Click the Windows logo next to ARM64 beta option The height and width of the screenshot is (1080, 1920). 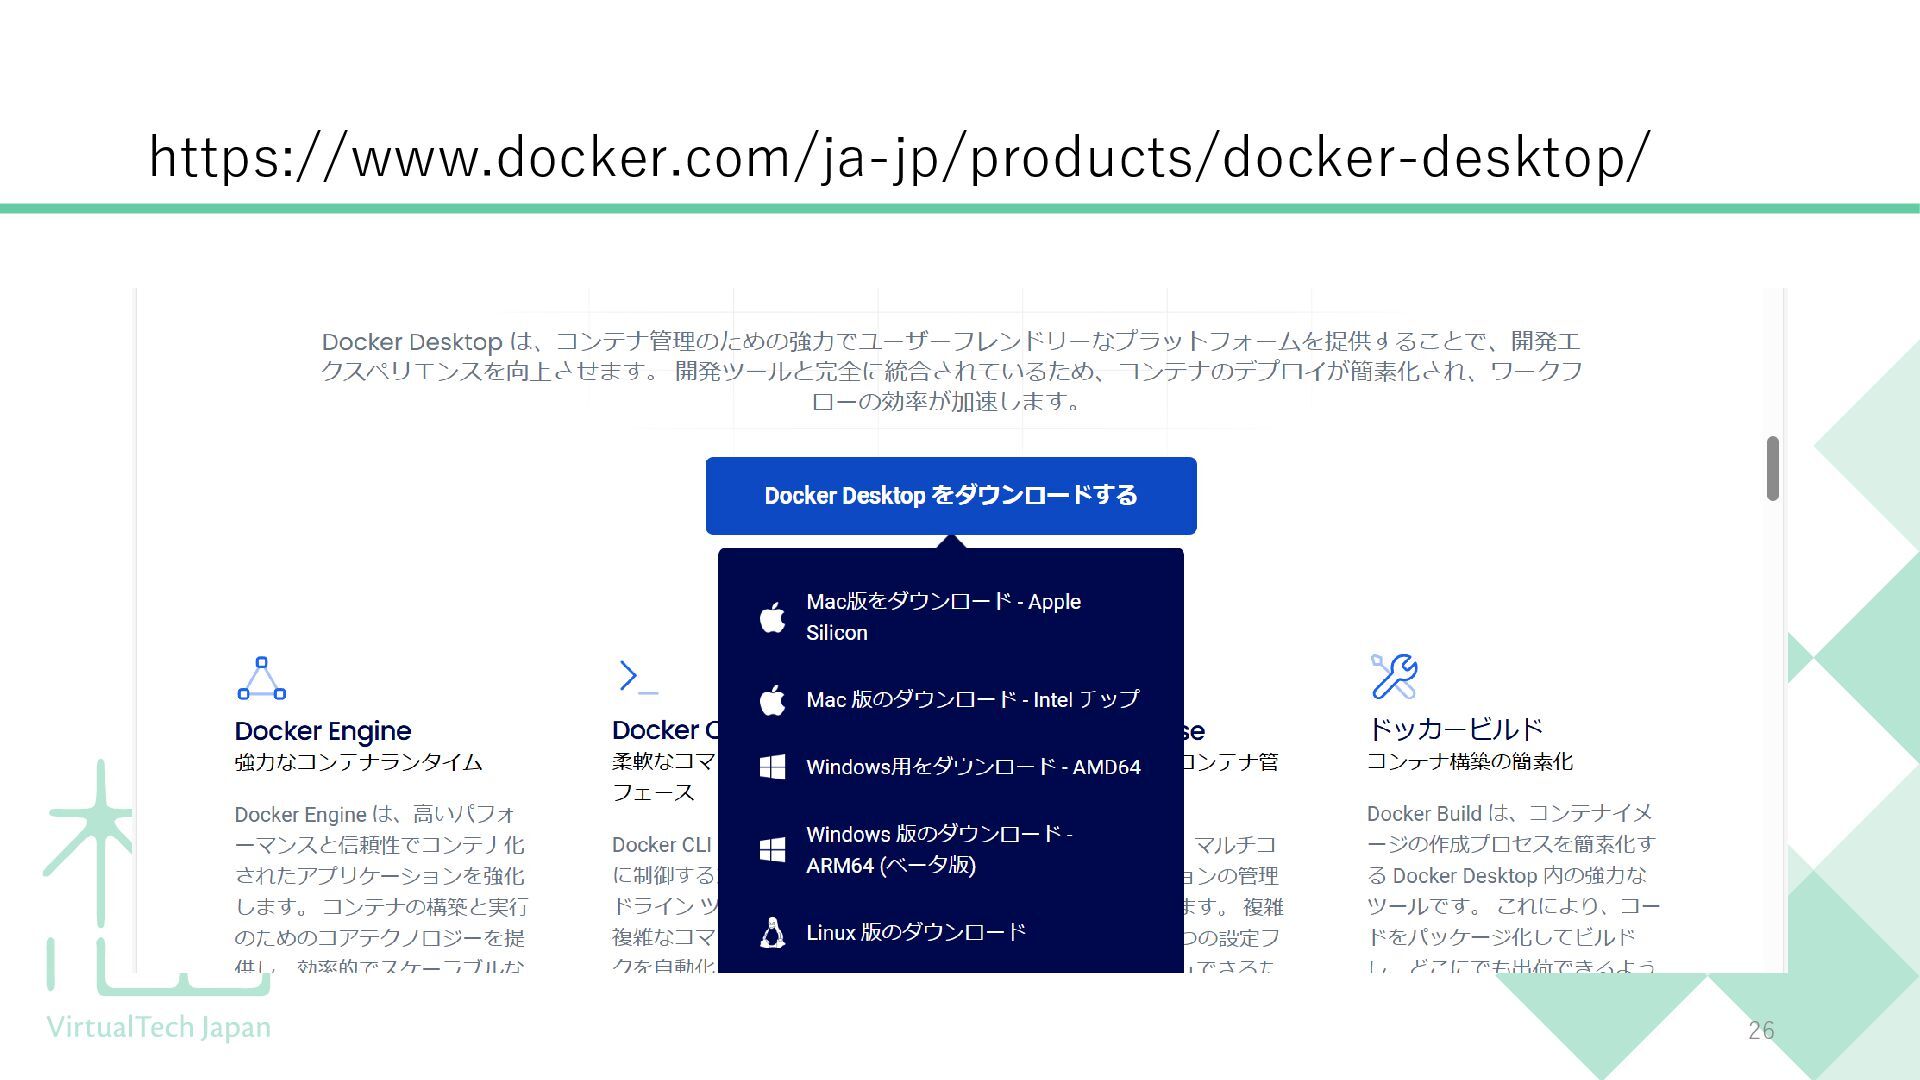tap(772, 849)
